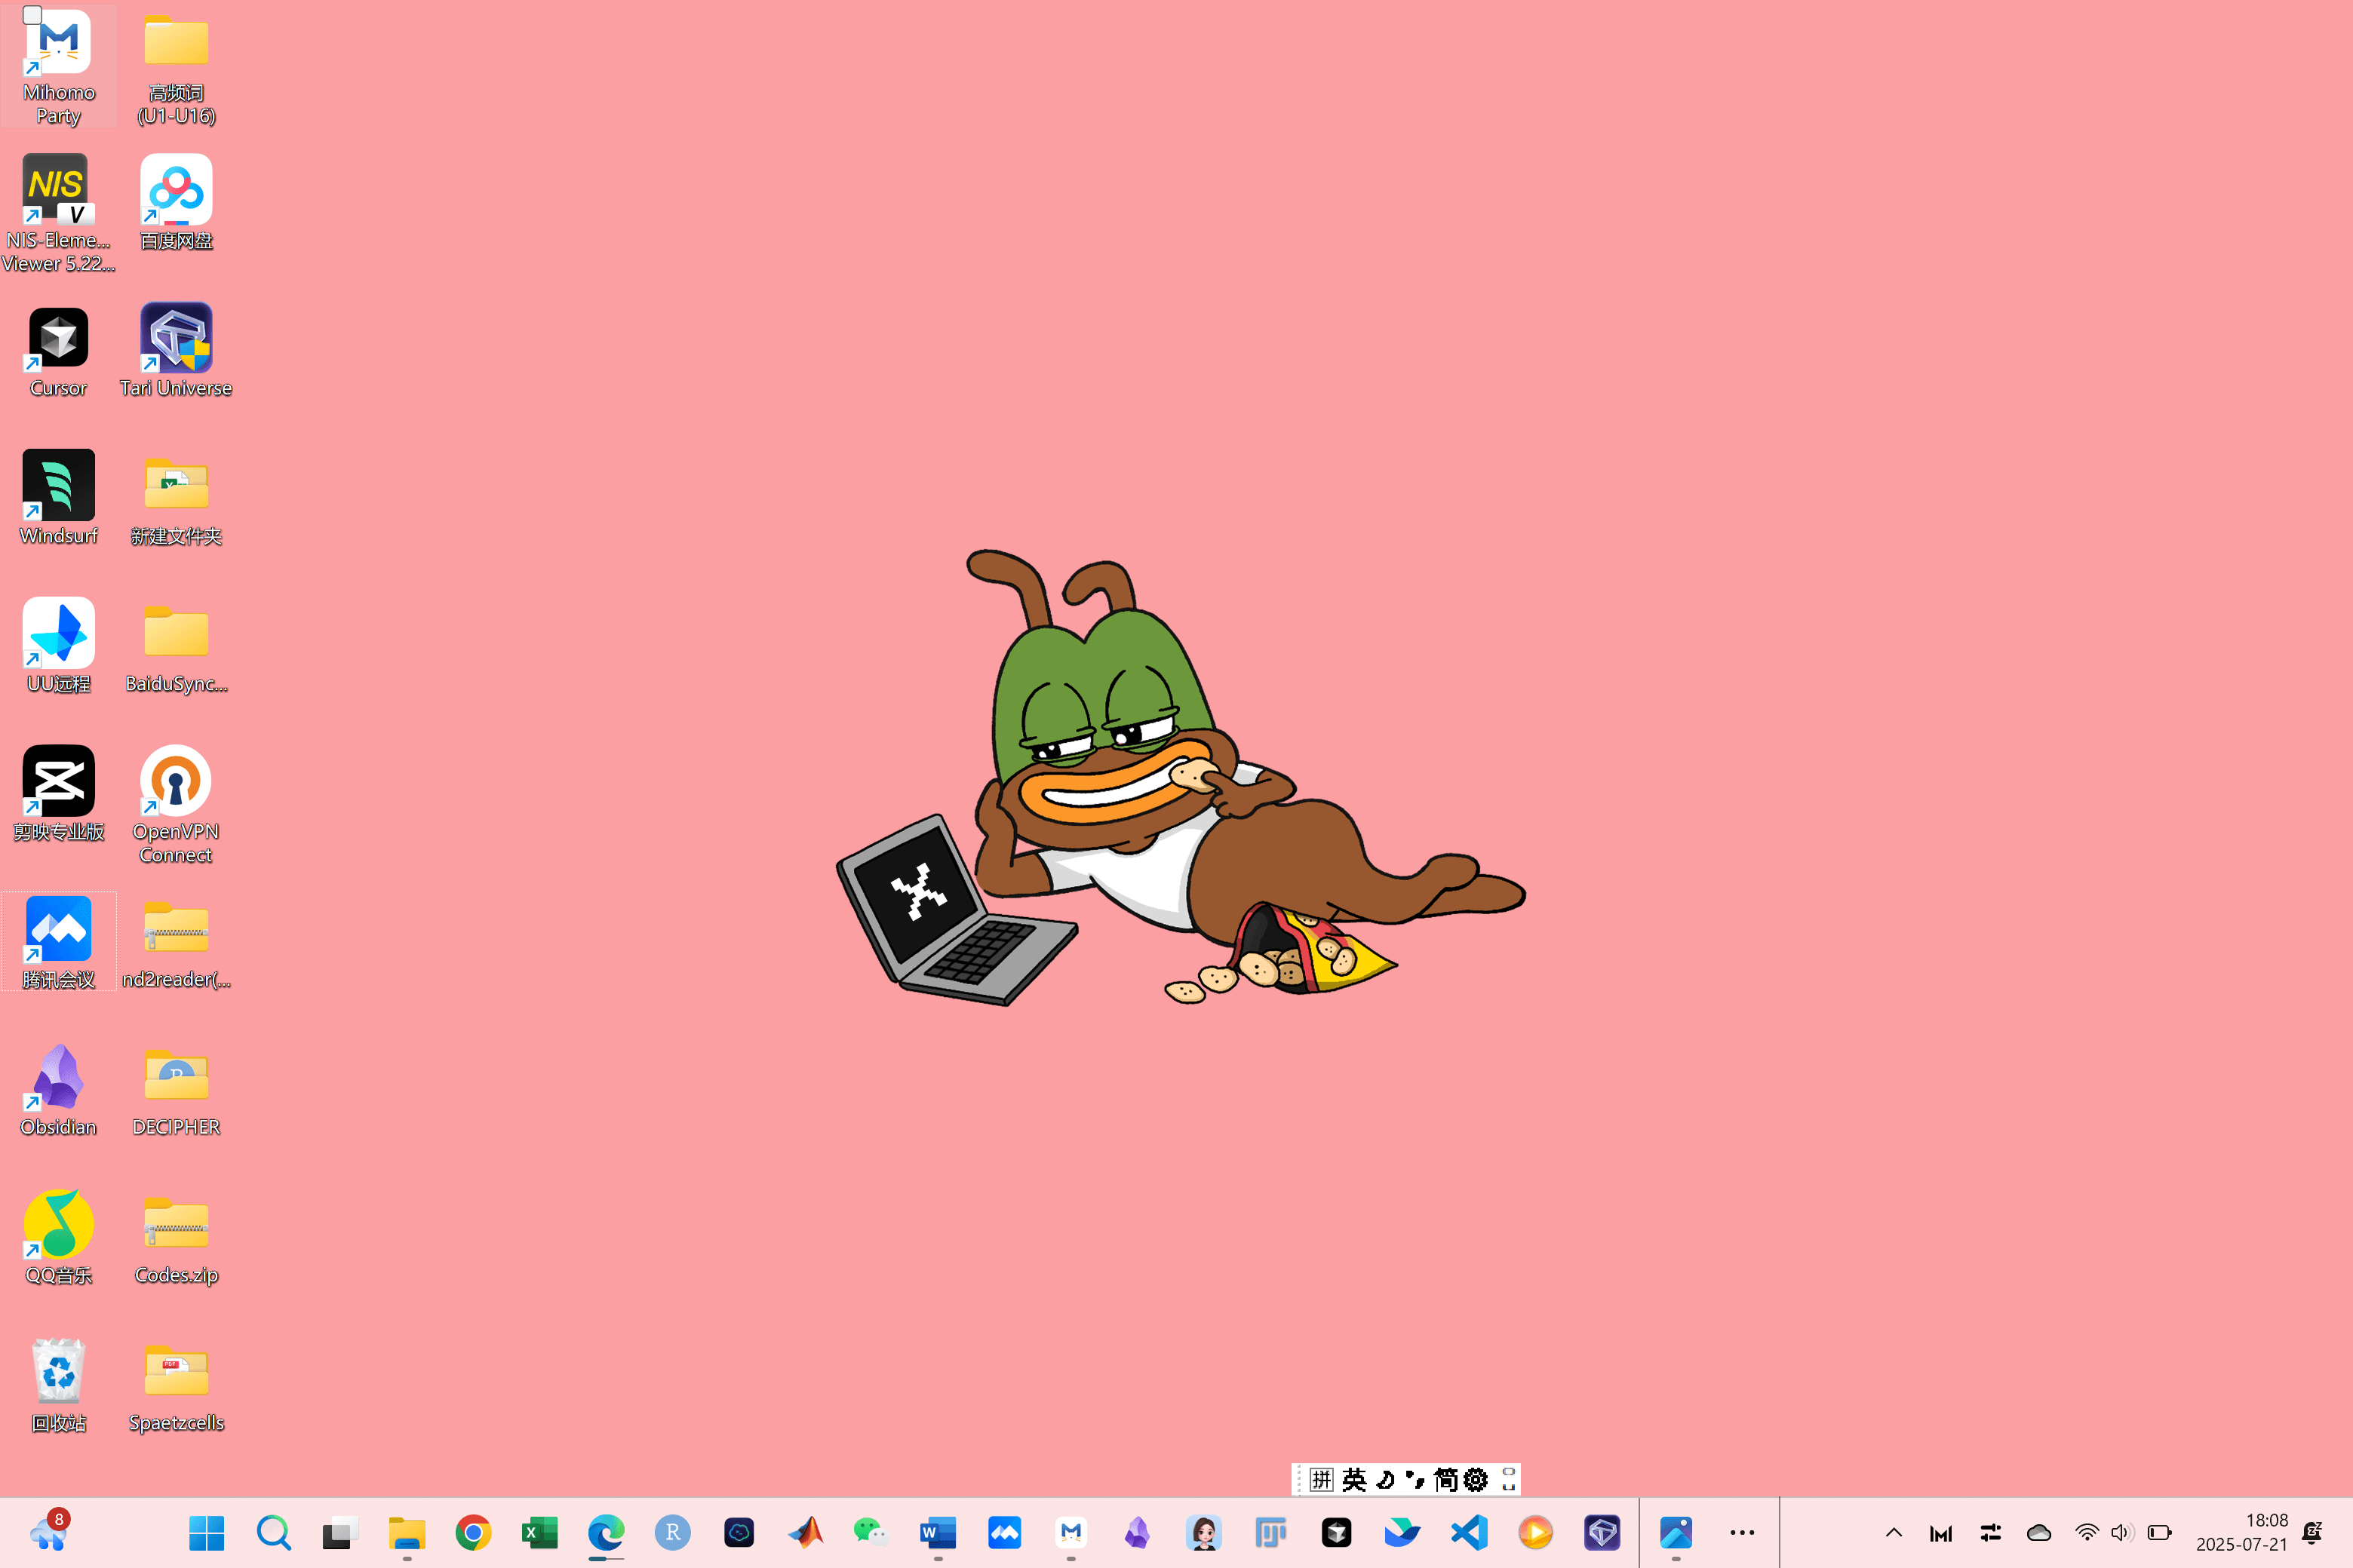Launch Visual Studio Code from the taskbar

pos(1469,1532)
